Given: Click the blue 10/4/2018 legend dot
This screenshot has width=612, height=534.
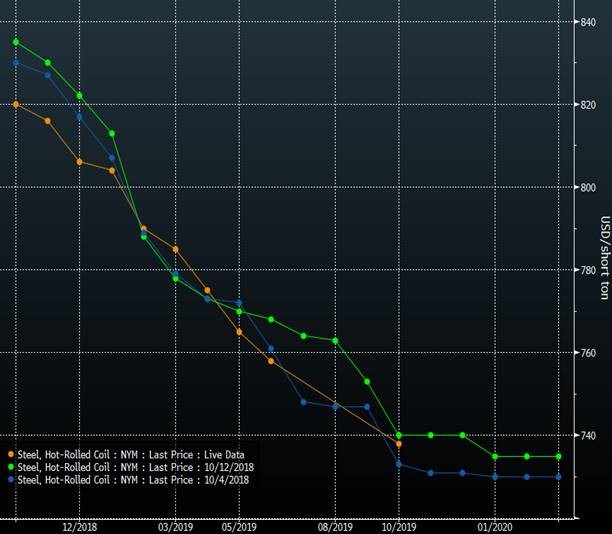Looking at the screenshot, I should click(x=9, y=480).
